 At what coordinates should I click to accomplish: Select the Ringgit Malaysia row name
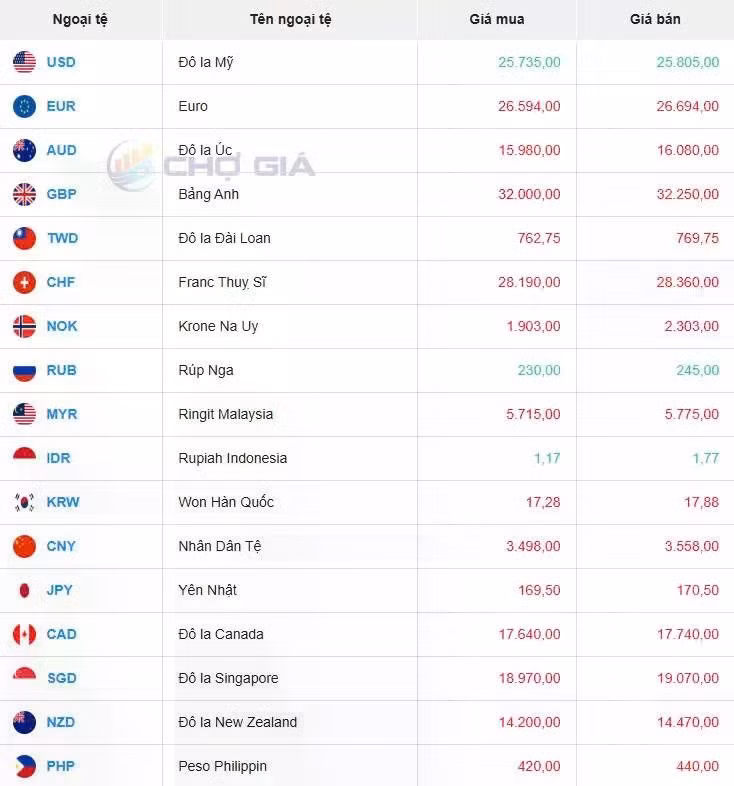point(225,414)
